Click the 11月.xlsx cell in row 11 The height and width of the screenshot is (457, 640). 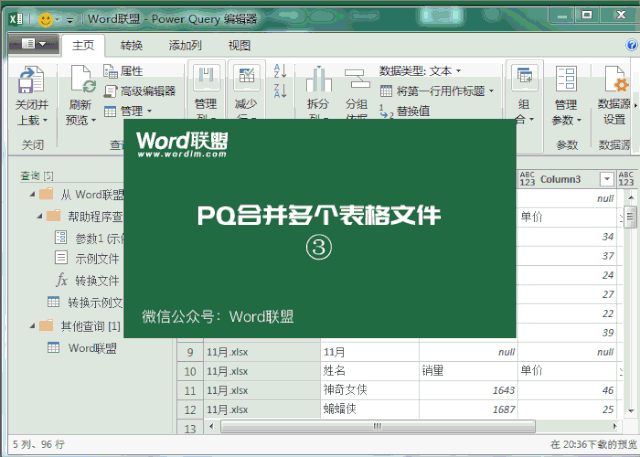click(x=262, y=390)
